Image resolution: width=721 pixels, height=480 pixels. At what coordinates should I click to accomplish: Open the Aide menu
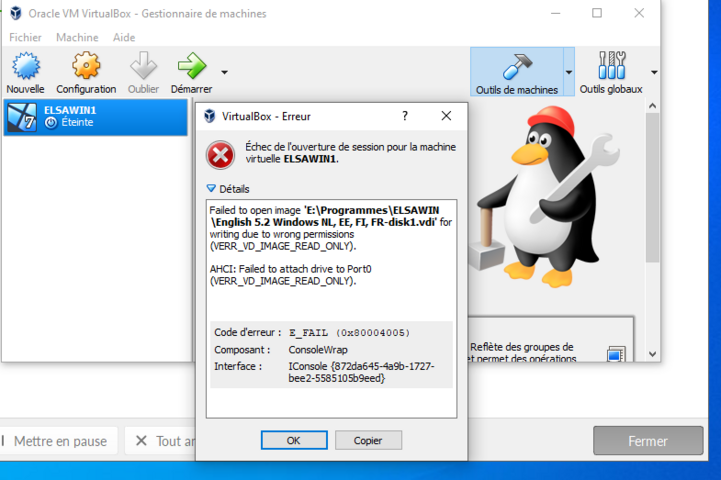tap(124, 37)
